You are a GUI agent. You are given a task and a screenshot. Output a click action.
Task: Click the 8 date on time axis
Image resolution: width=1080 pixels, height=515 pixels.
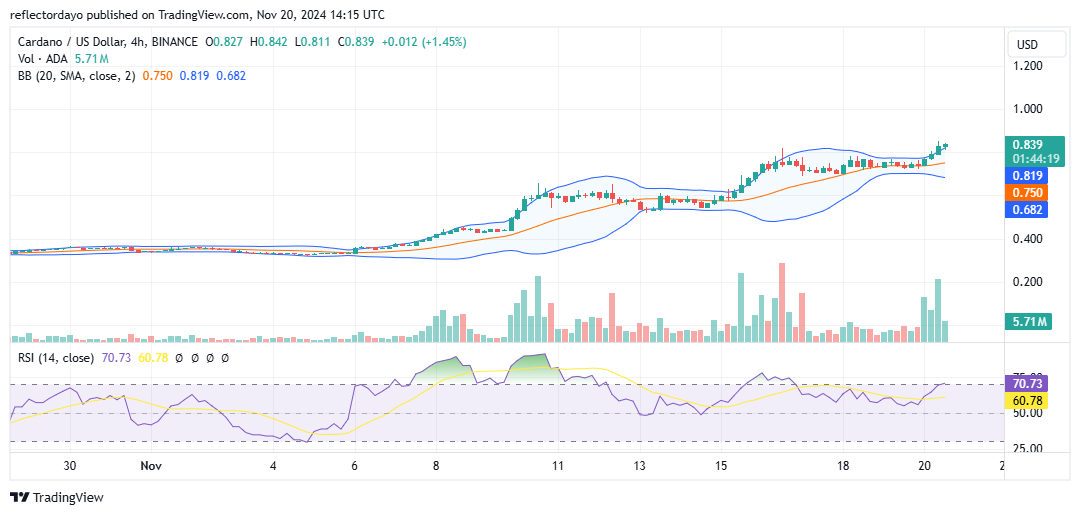(x=436, y=466)
